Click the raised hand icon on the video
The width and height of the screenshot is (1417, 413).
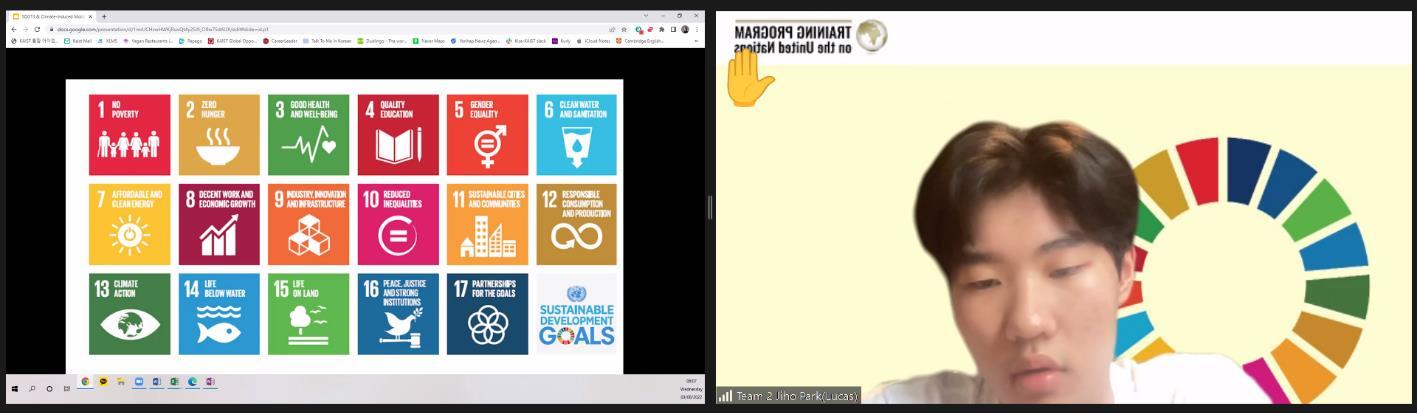pos(749,78)
